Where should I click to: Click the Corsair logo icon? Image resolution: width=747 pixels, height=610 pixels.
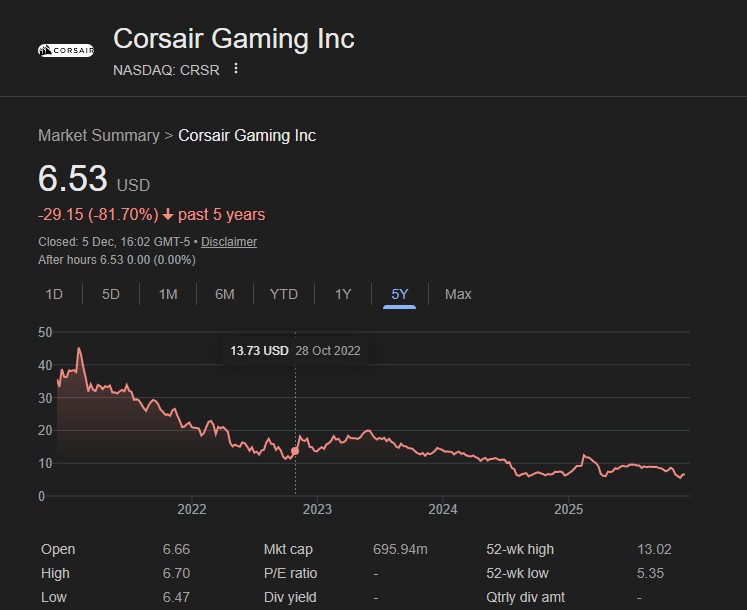click(65, 49)
